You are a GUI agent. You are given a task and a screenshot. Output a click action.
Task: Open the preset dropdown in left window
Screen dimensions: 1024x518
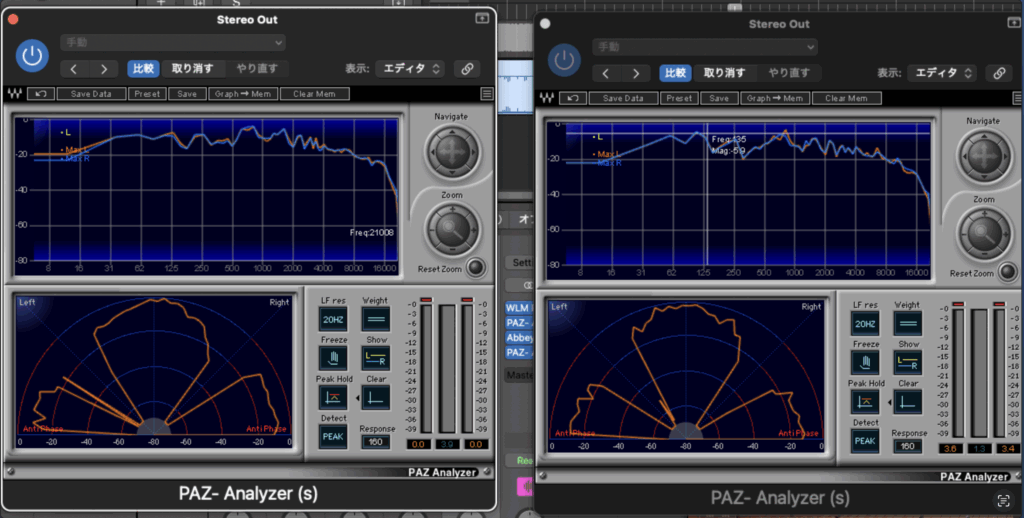[173, 42]
